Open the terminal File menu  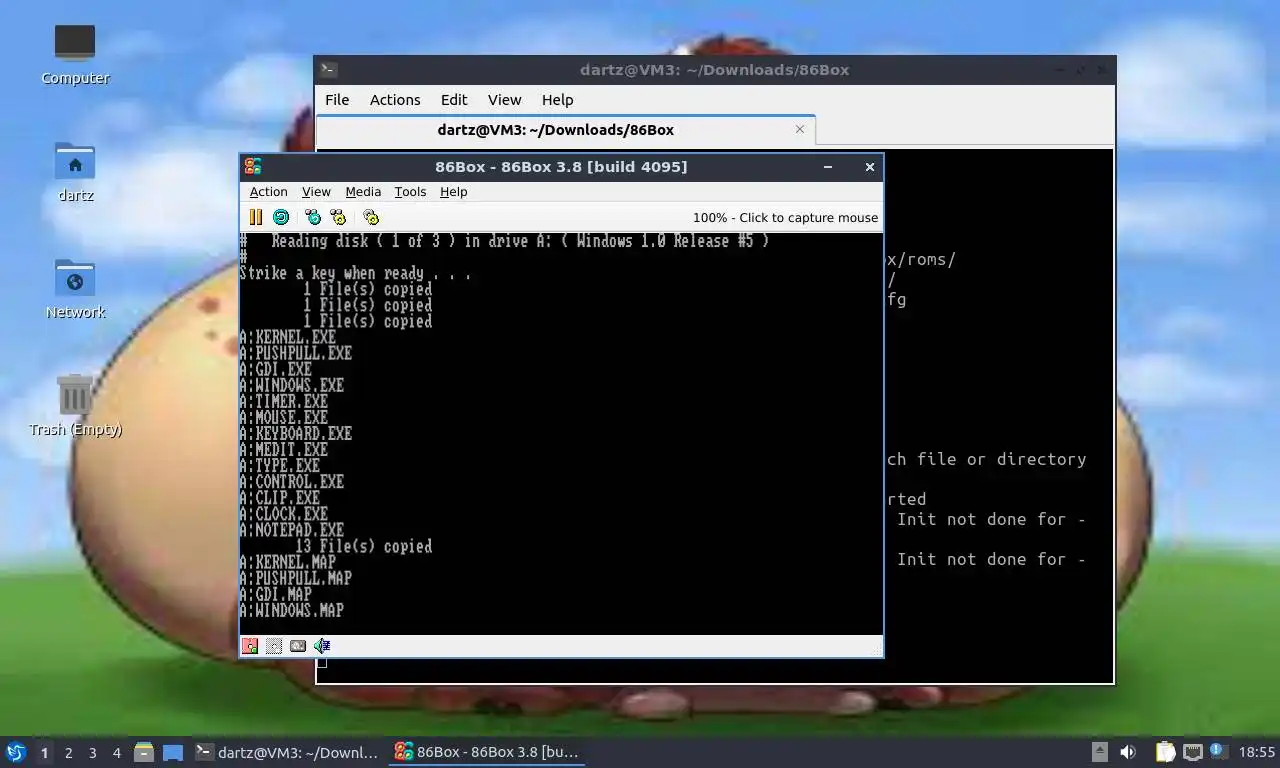[x=337, y=100]
